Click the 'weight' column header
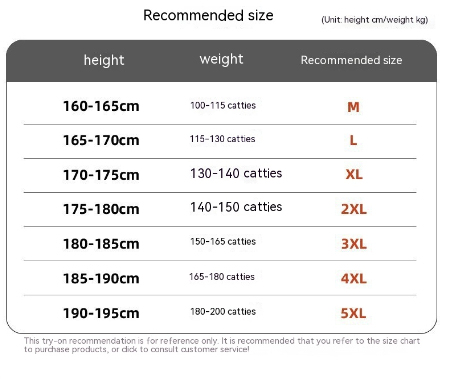This screenshot has height=379, width=451. pos(221,60)
